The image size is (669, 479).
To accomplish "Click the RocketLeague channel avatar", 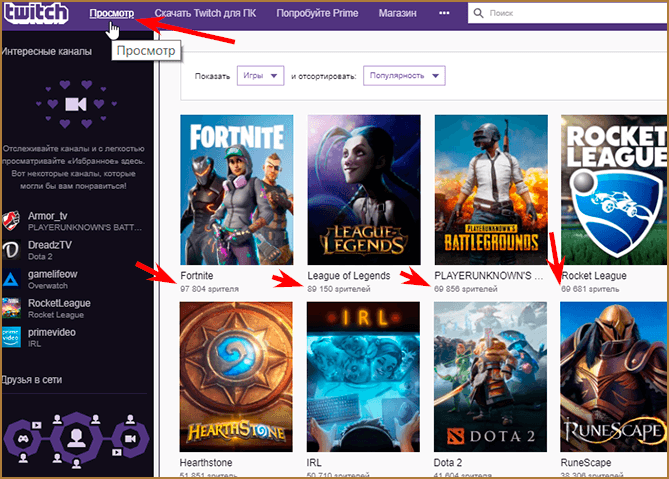I will point(11,308).
